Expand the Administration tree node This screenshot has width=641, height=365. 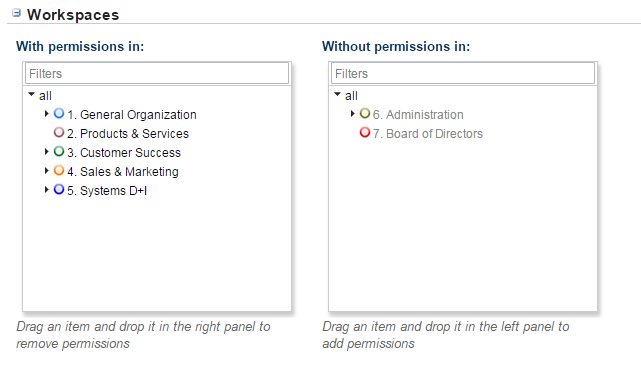[x=352, y=114]
